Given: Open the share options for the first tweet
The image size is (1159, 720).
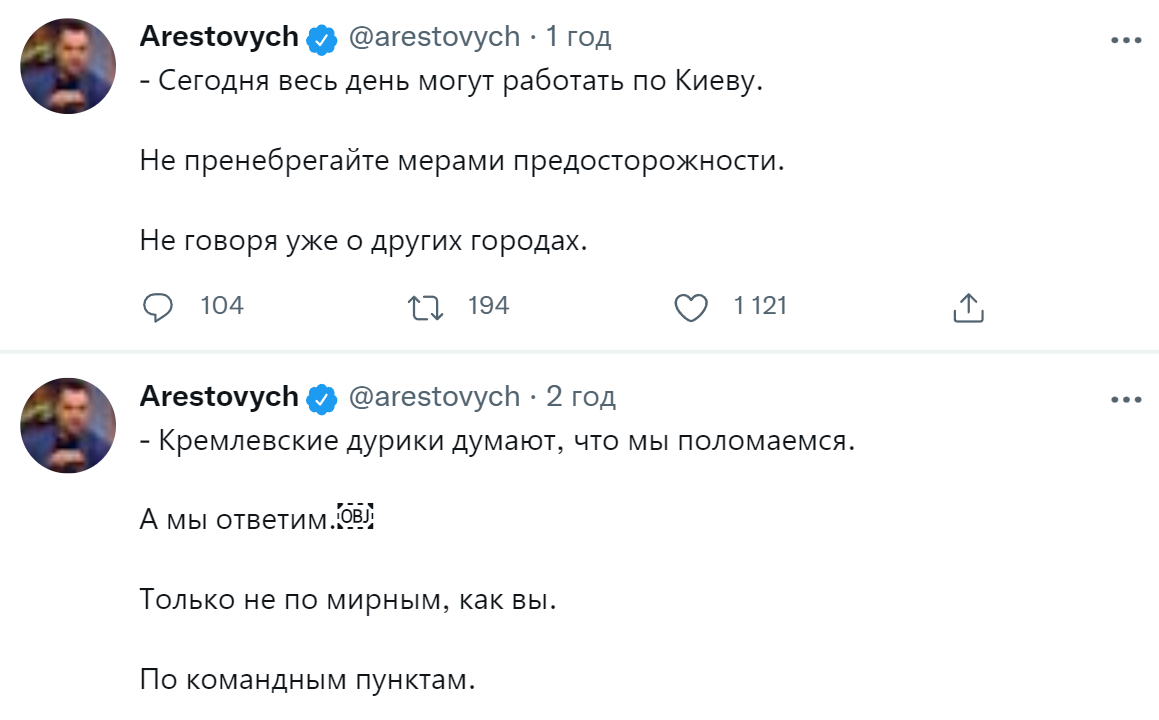Looking at the screenshot, I should (x=968, y=307).
